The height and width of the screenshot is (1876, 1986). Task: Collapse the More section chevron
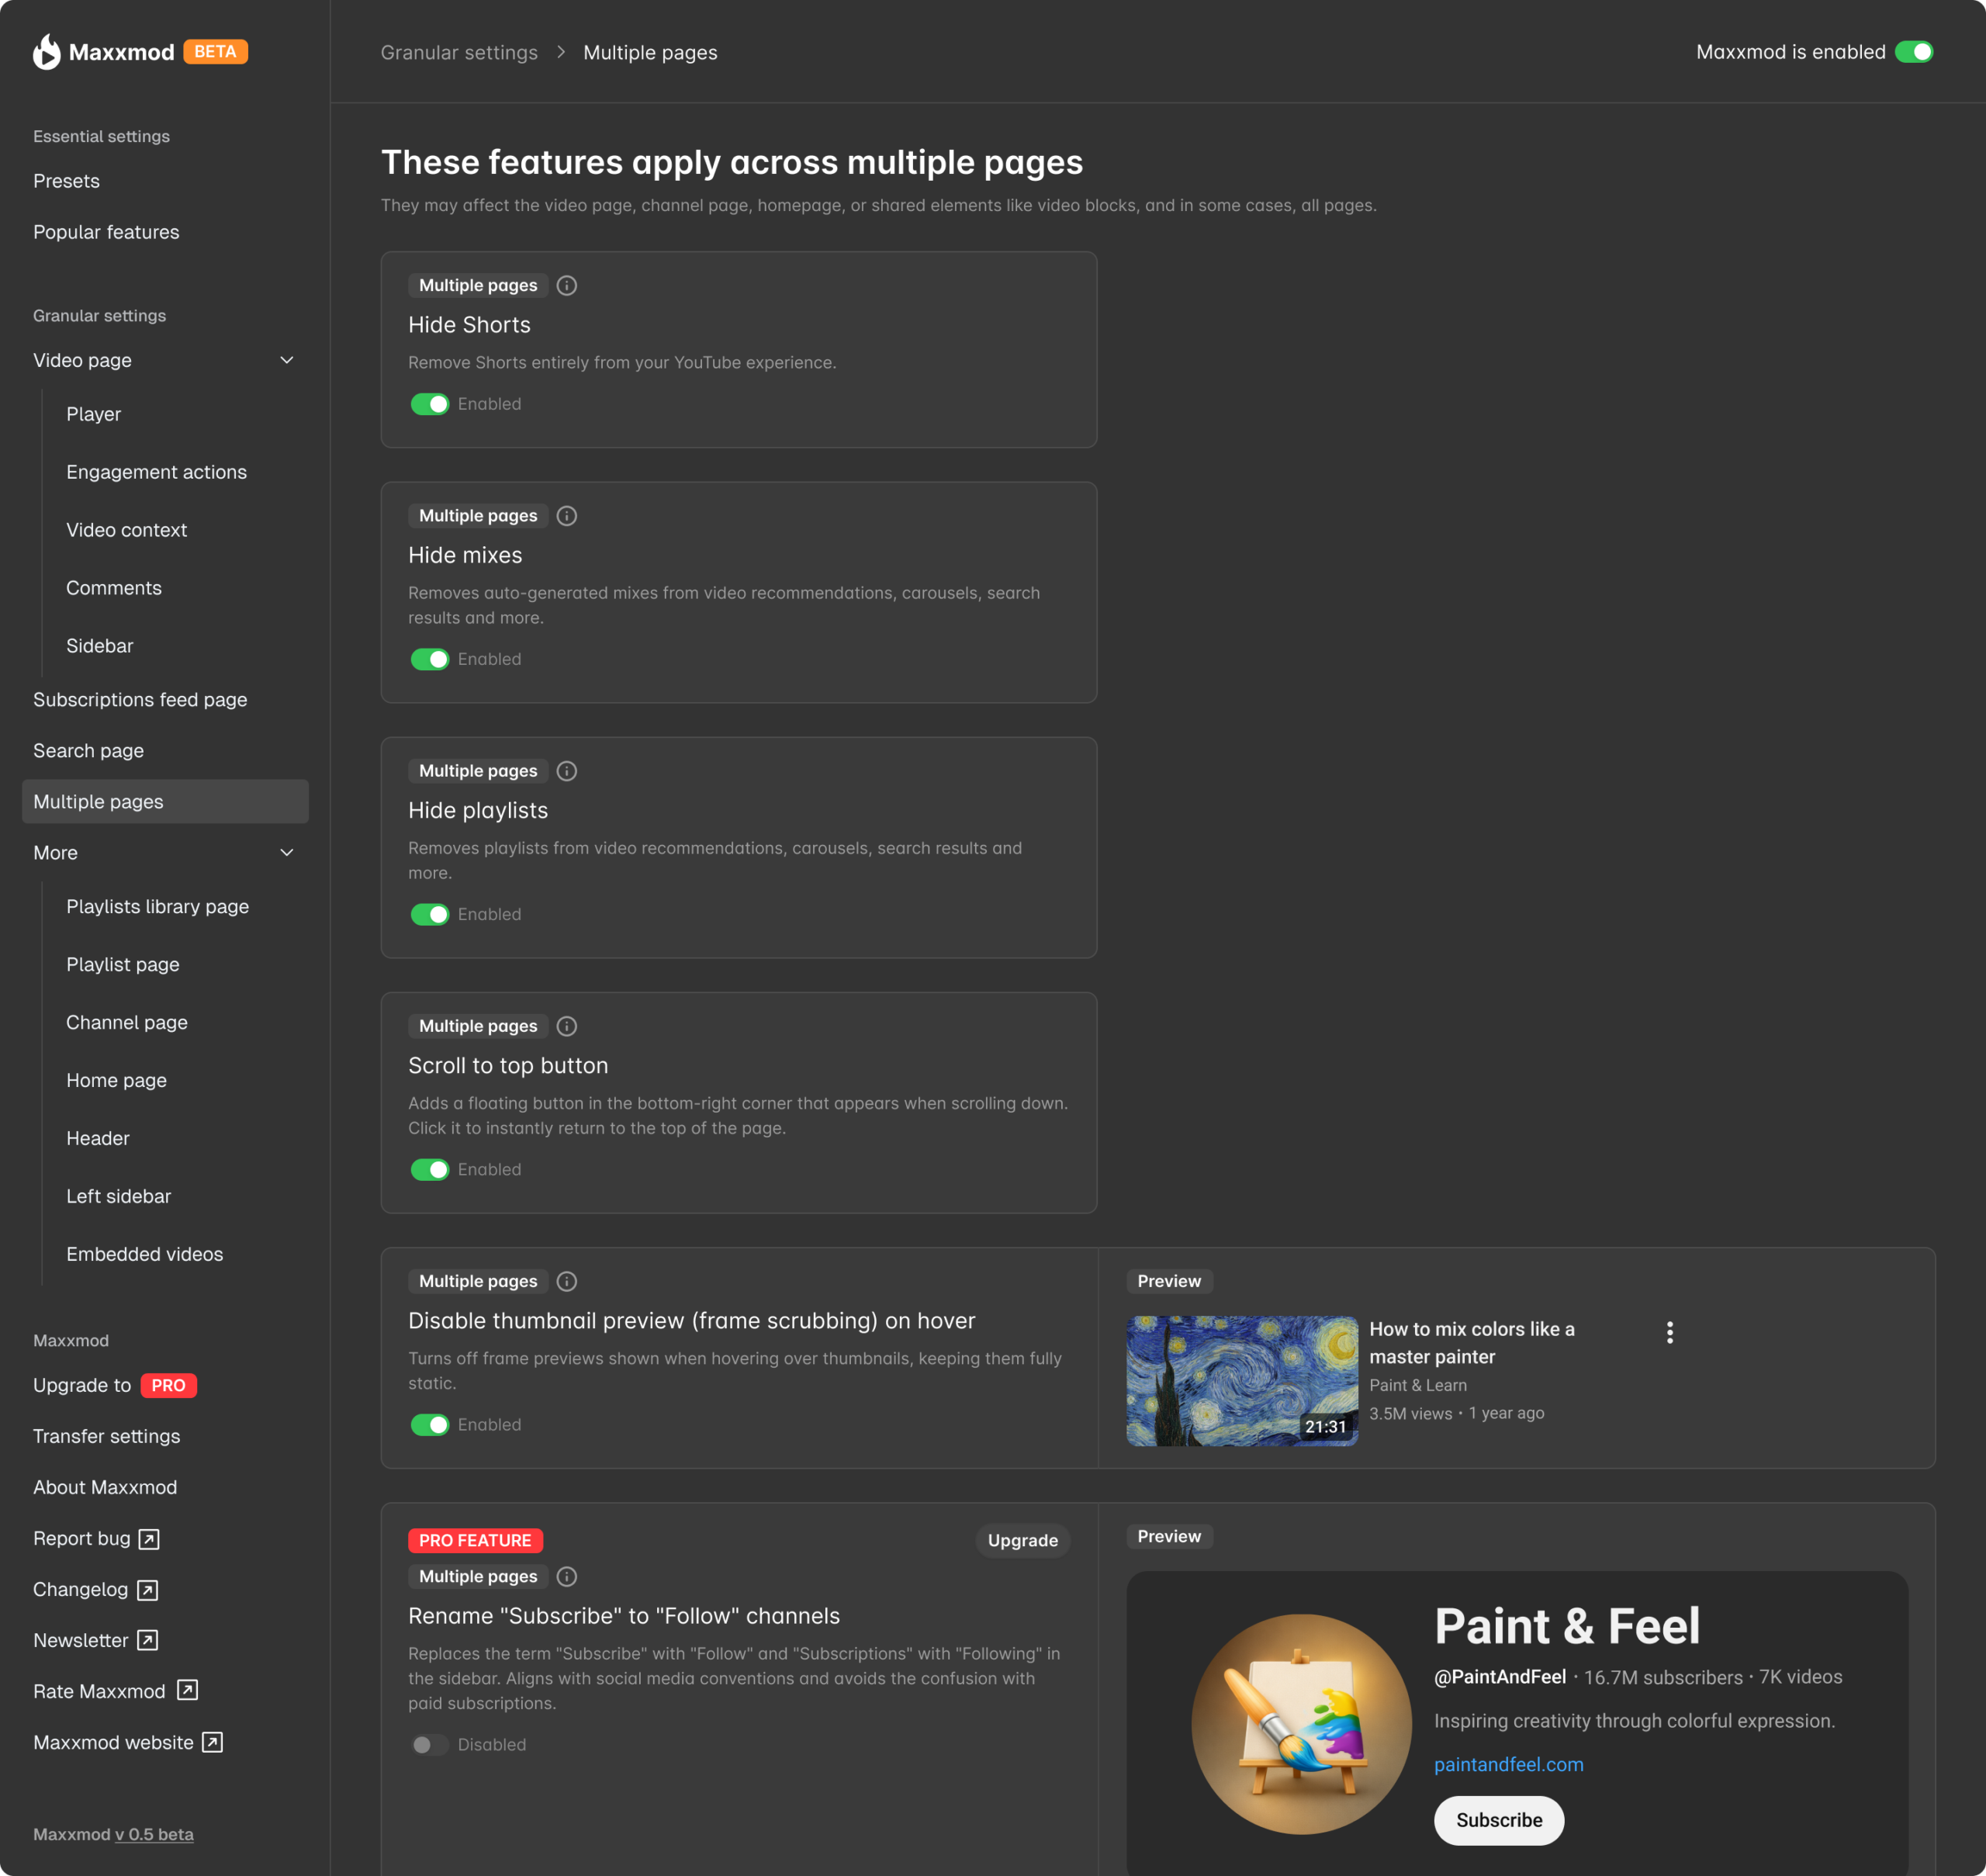coord(287,853)
